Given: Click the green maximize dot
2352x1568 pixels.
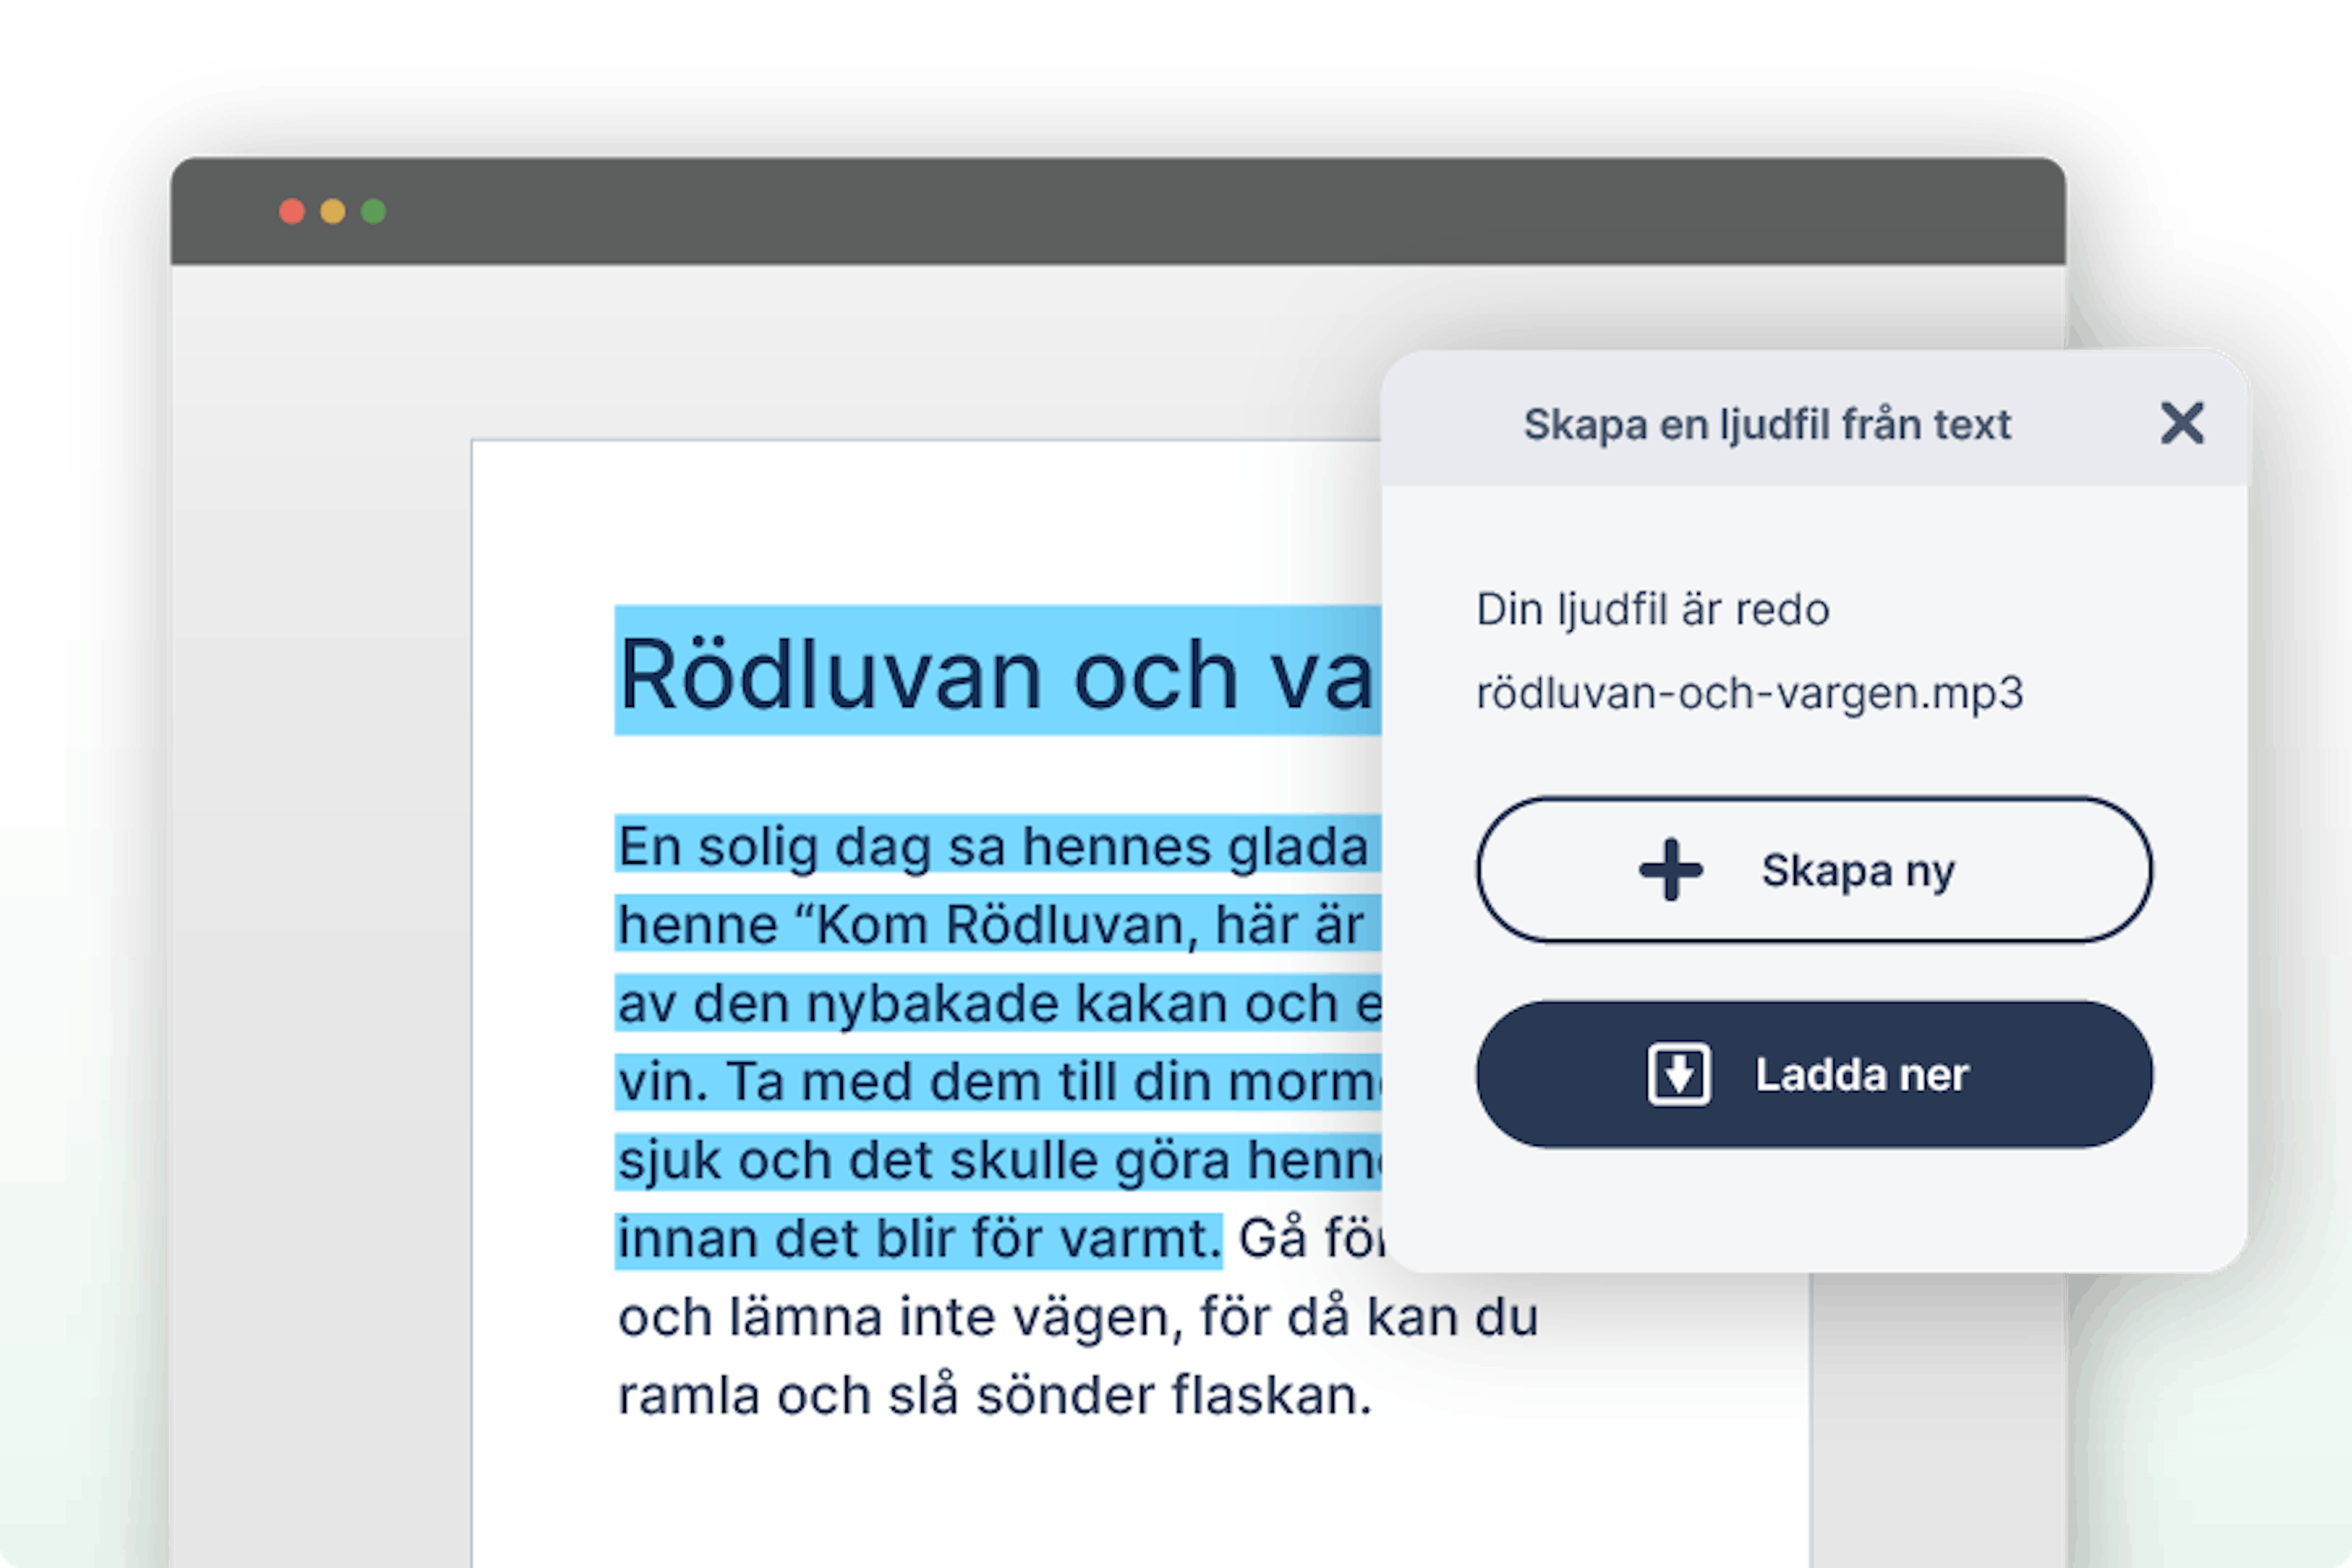Looking at the screenshot, I should point(374,212).
